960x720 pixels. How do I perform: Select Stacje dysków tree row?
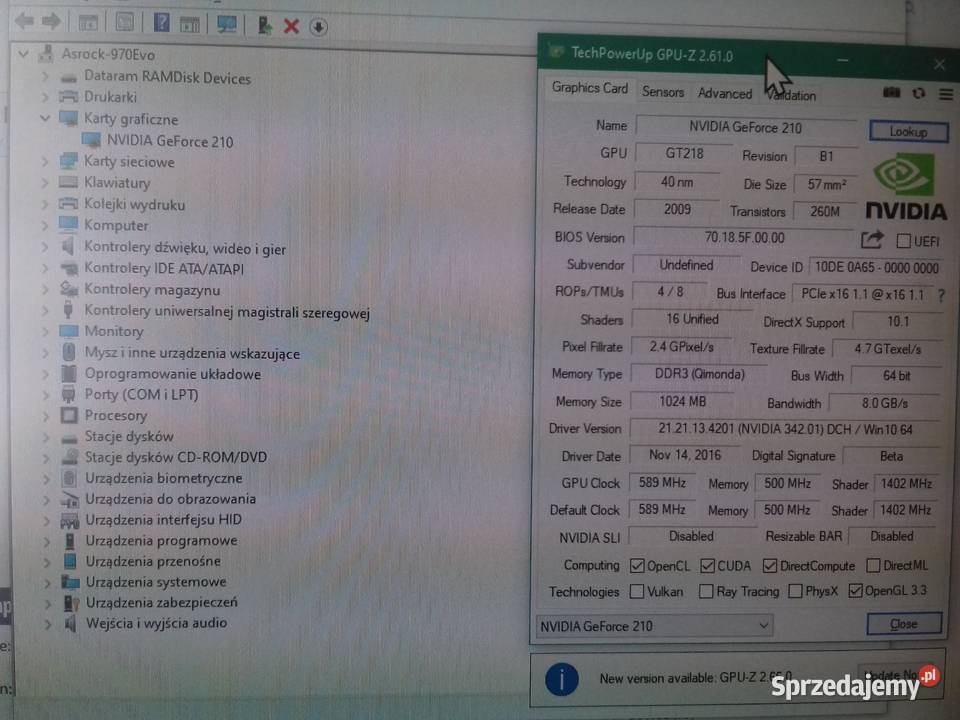click(129, 437)
